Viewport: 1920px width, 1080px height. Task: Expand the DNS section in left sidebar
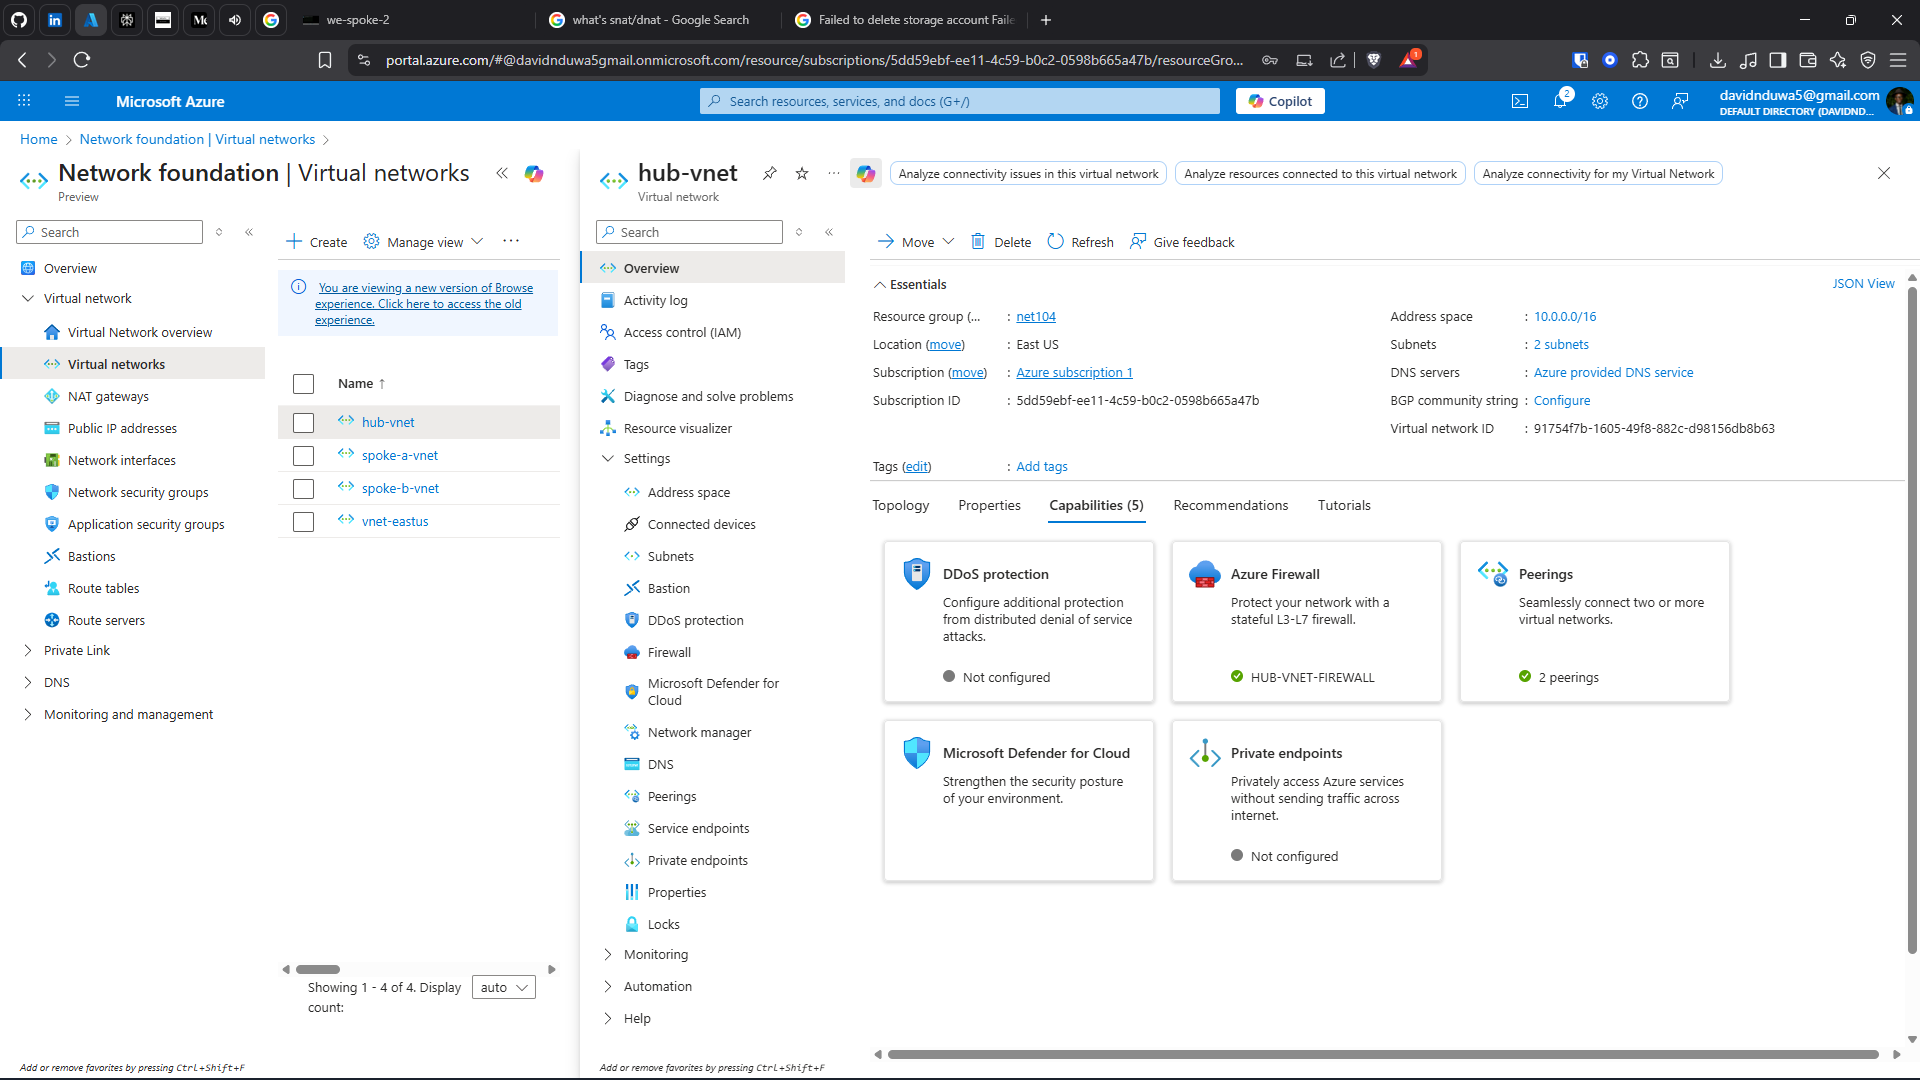coord(27,682)
